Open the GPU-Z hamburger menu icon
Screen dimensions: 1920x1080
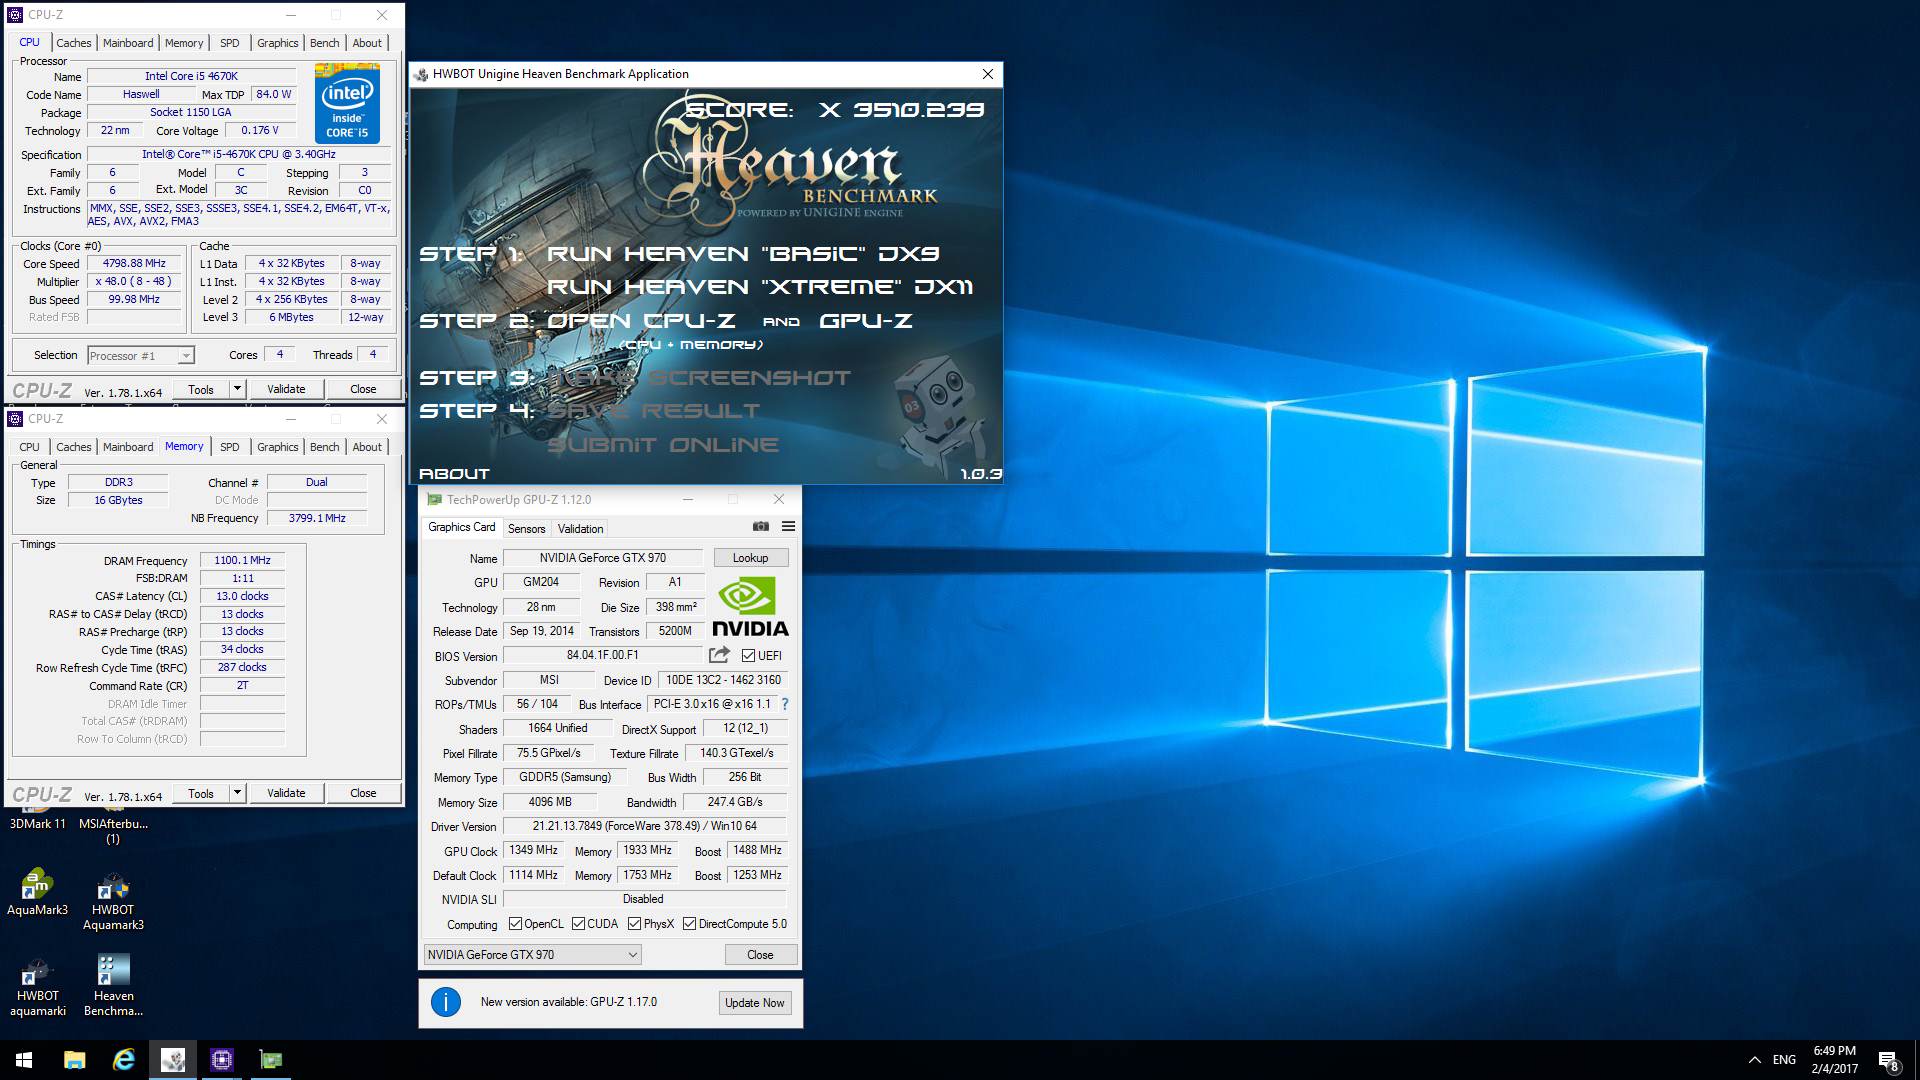(788, 526)
